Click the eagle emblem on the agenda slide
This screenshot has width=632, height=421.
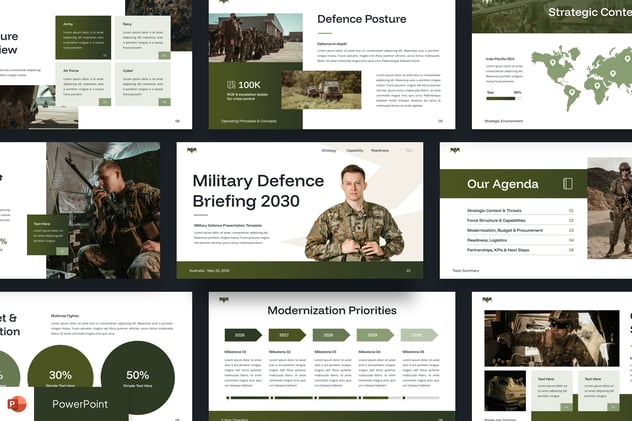457,150
